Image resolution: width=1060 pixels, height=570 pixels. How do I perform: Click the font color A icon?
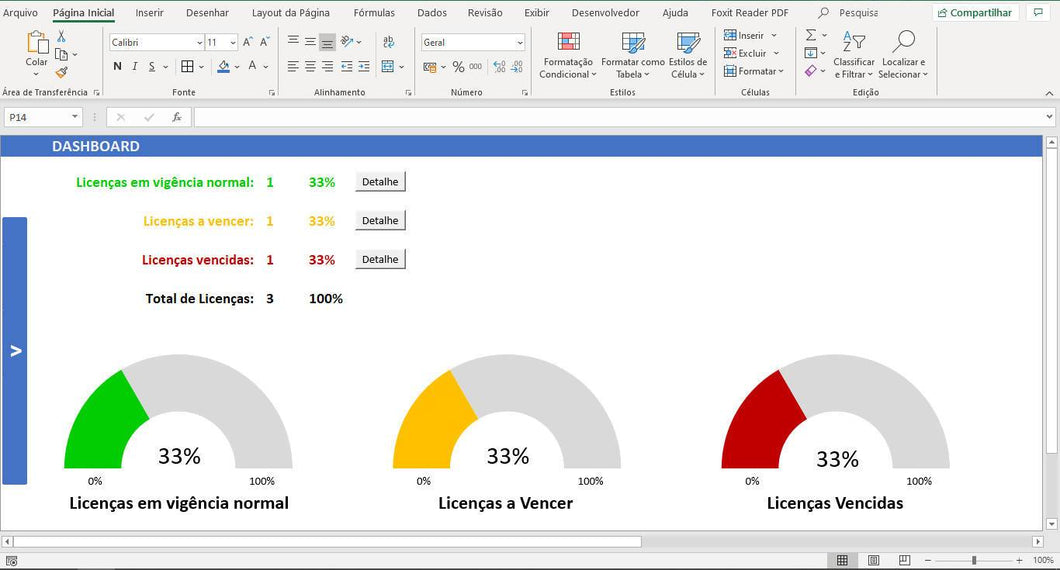click(252, 66)
